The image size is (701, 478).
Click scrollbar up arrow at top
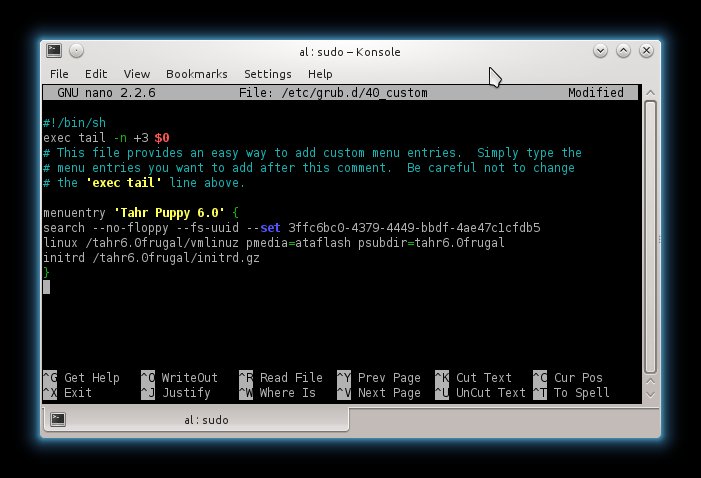tap(650, 93)
